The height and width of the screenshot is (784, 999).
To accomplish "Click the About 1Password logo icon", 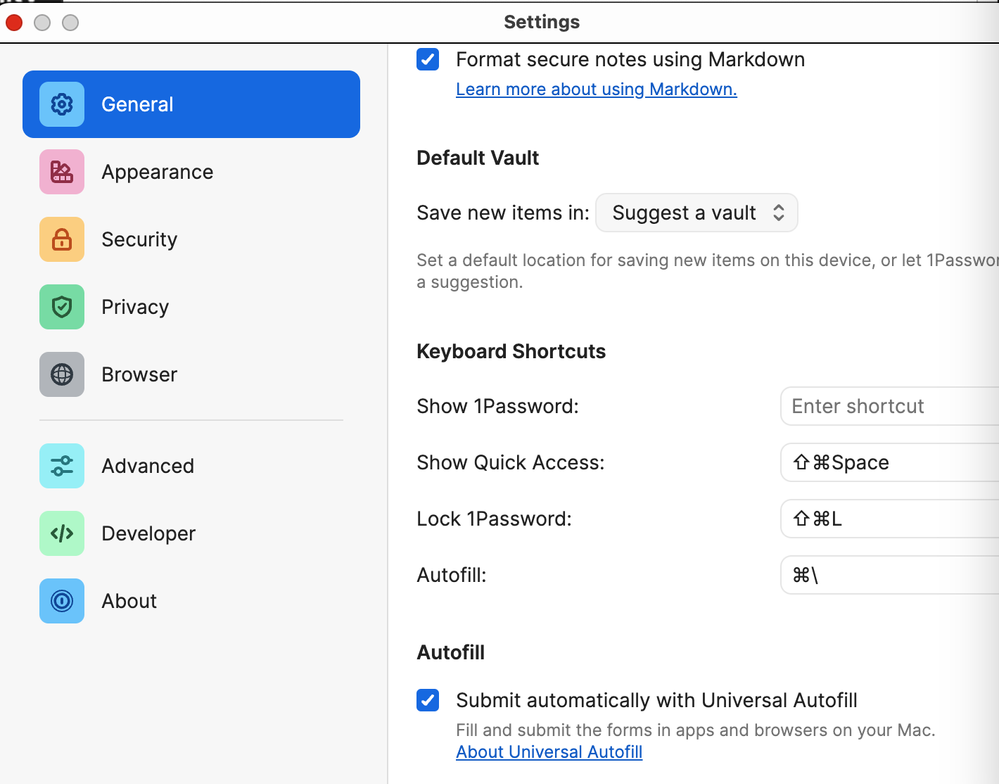I will [x=62, y=601].
